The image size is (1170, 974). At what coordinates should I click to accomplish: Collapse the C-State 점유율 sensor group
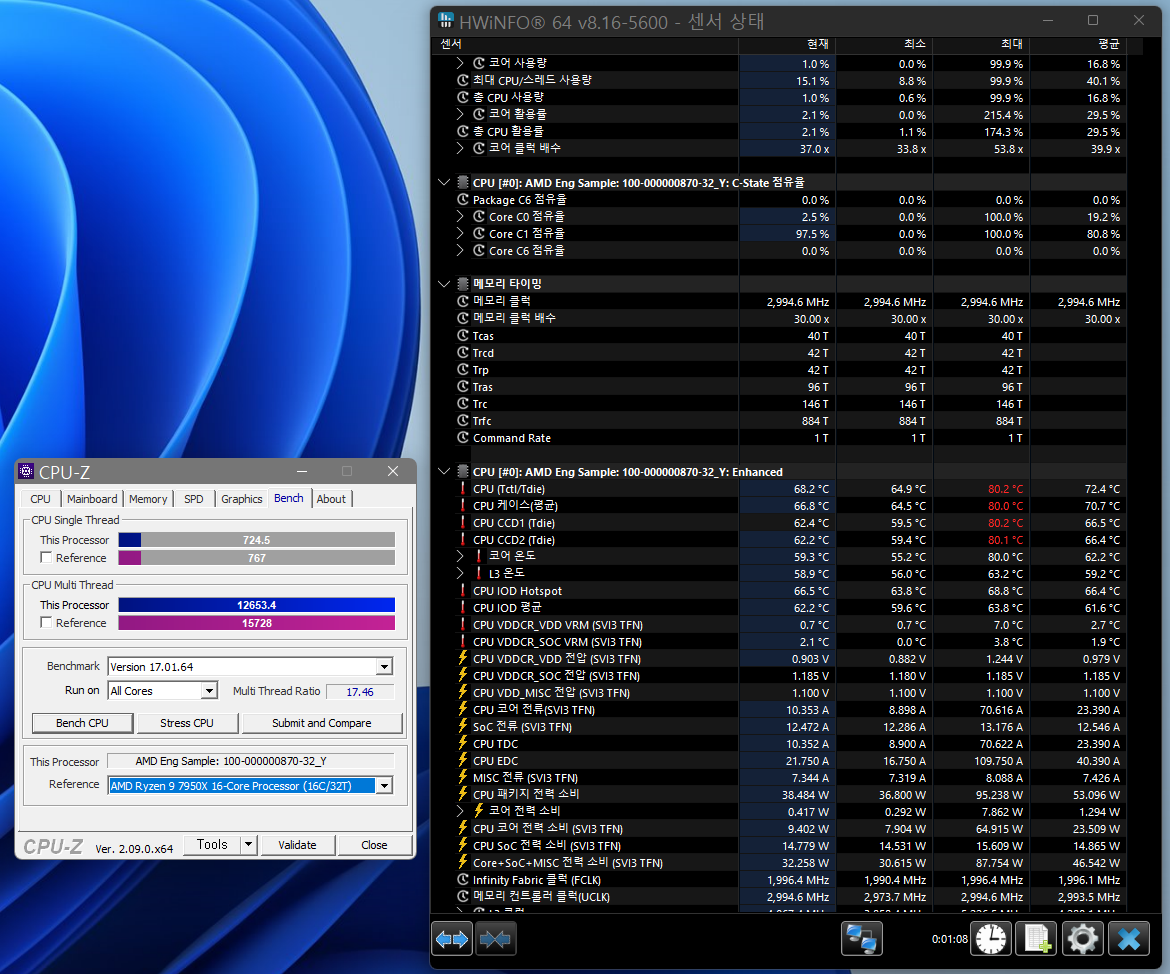444,182
